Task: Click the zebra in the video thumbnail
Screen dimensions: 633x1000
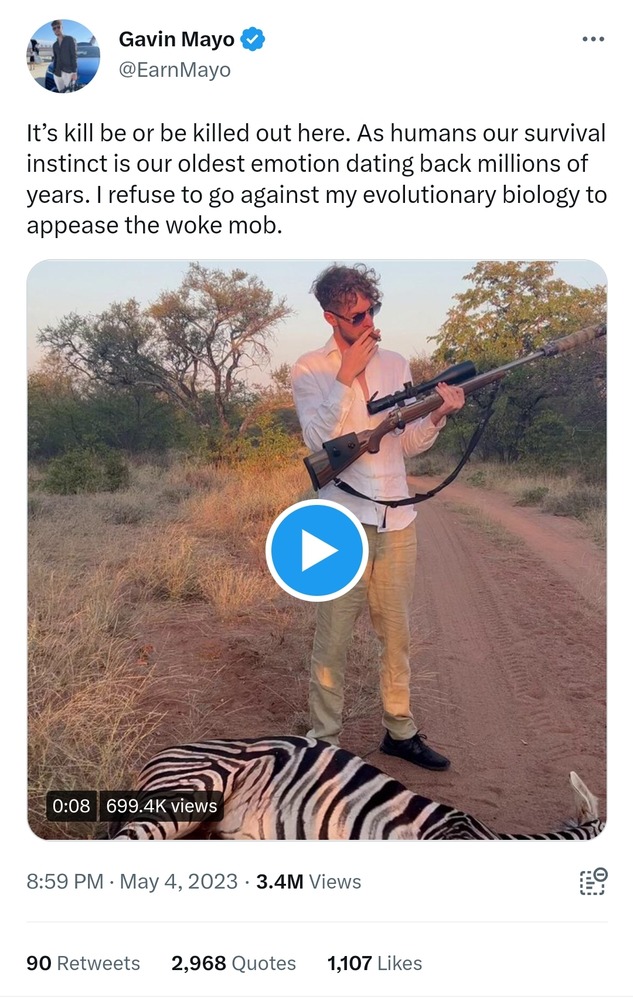Action: coord(330,790)
